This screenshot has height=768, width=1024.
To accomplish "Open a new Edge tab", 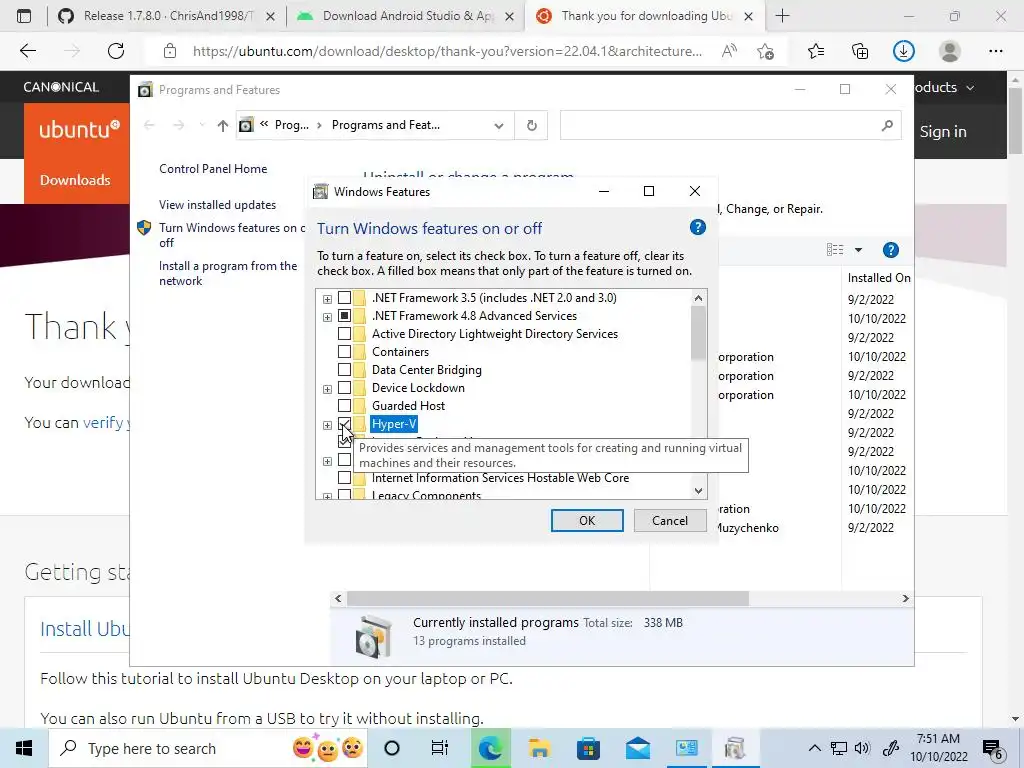I will tap(782, 16).
